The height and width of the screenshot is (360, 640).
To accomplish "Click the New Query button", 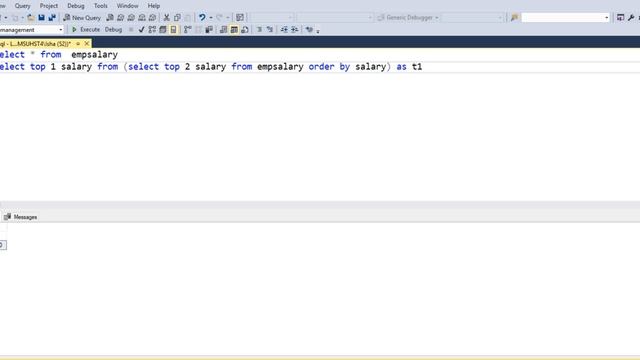I will pyautogui.click(x=82, y=18).
